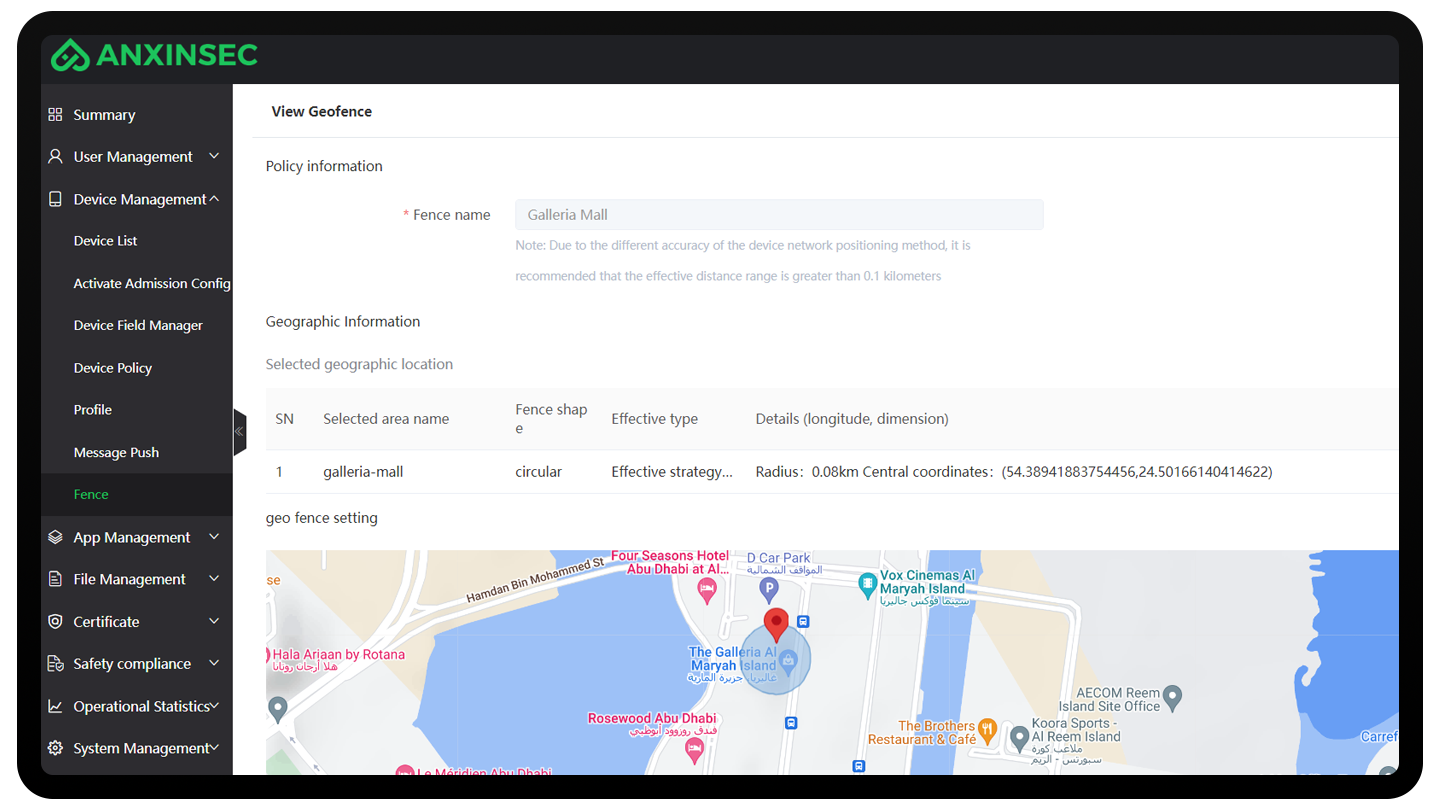Collapse the sidebar using the arrow handle
The image size is (1440, 810).
[x=239, y=432]
